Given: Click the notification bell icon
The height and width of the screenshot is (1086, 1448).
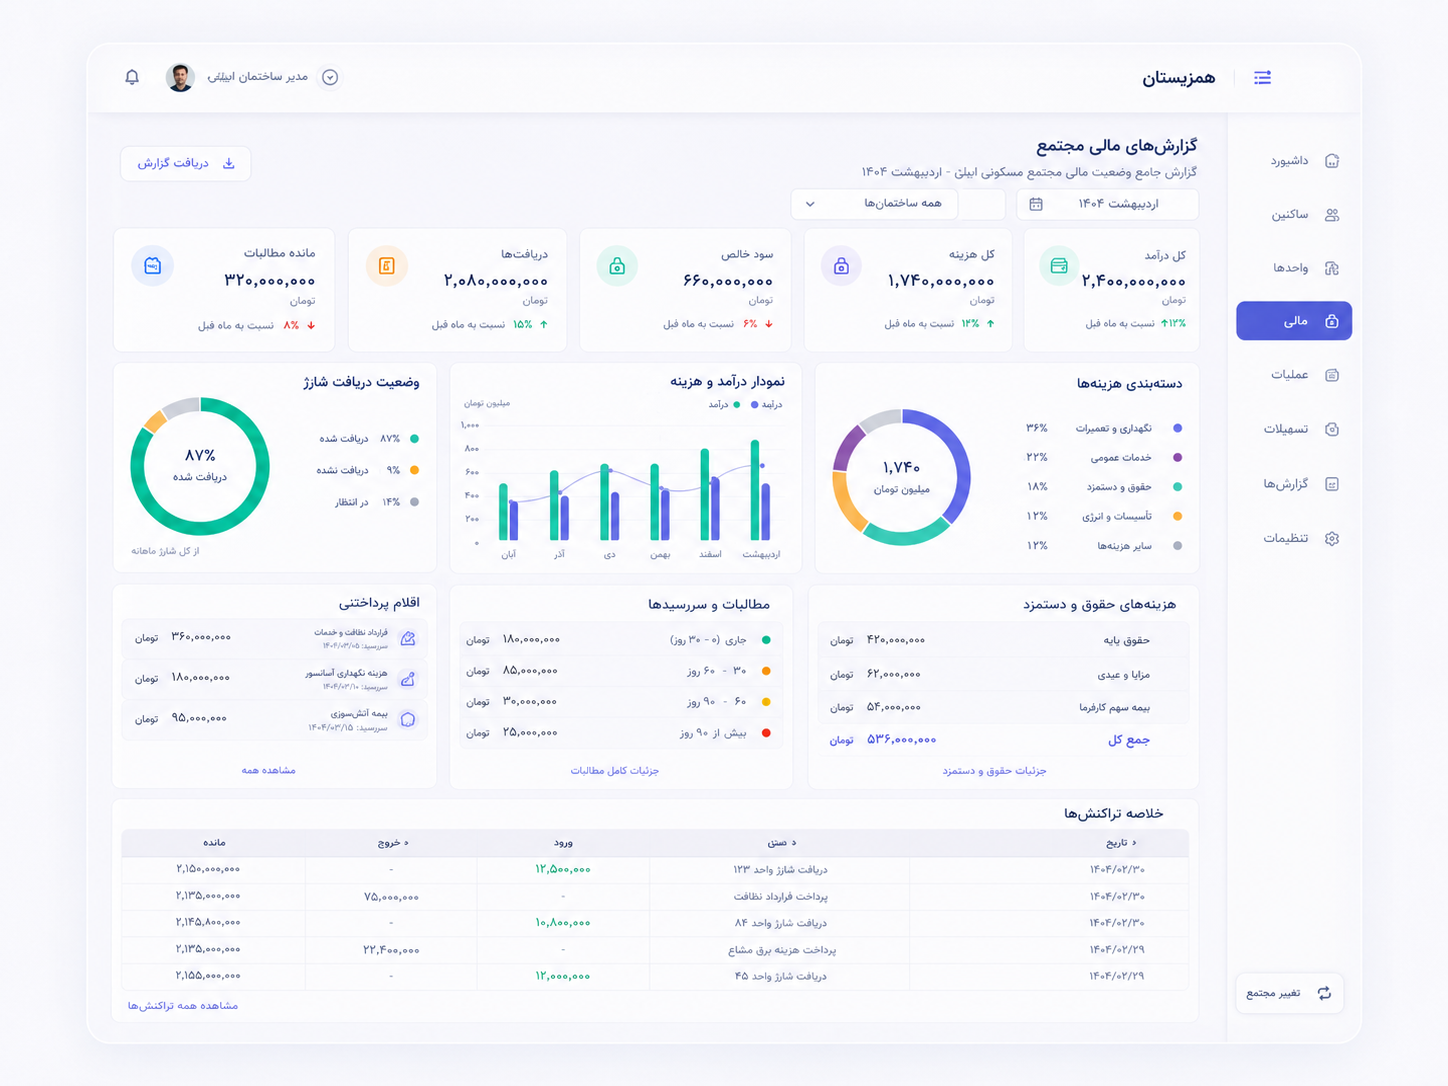Looking at the screenshot, I should click(x=132, y=77).
